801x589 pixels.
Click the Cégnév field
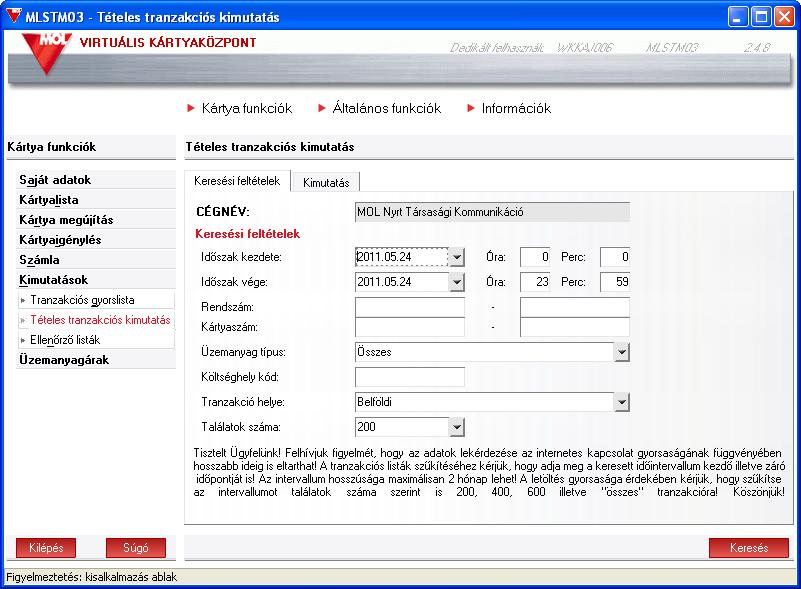point(492,212)
